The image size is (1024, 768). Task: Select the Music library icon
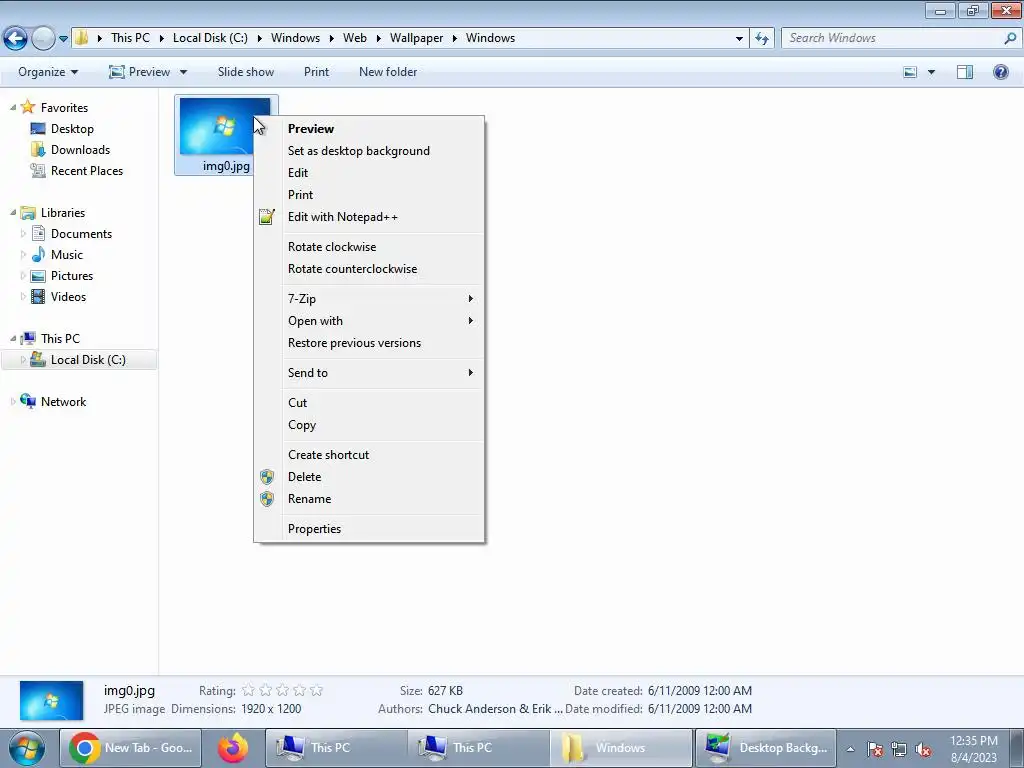tap(39, 254)
